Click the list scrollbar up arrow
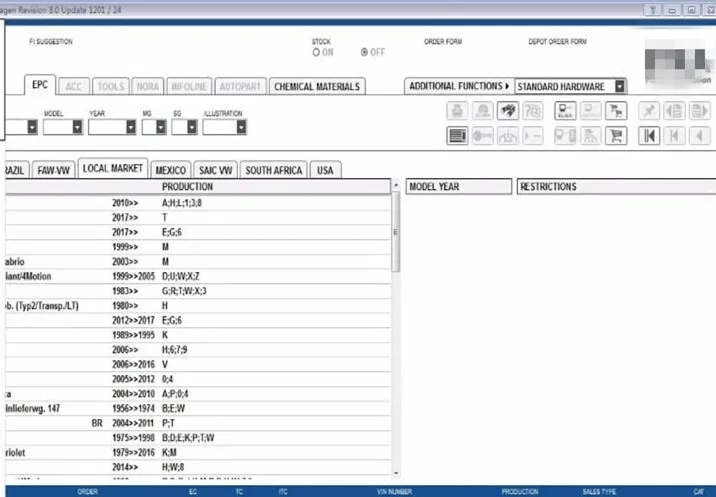This screenshot has width=716, height=497. pyautogui.click(x=396, y=185)
